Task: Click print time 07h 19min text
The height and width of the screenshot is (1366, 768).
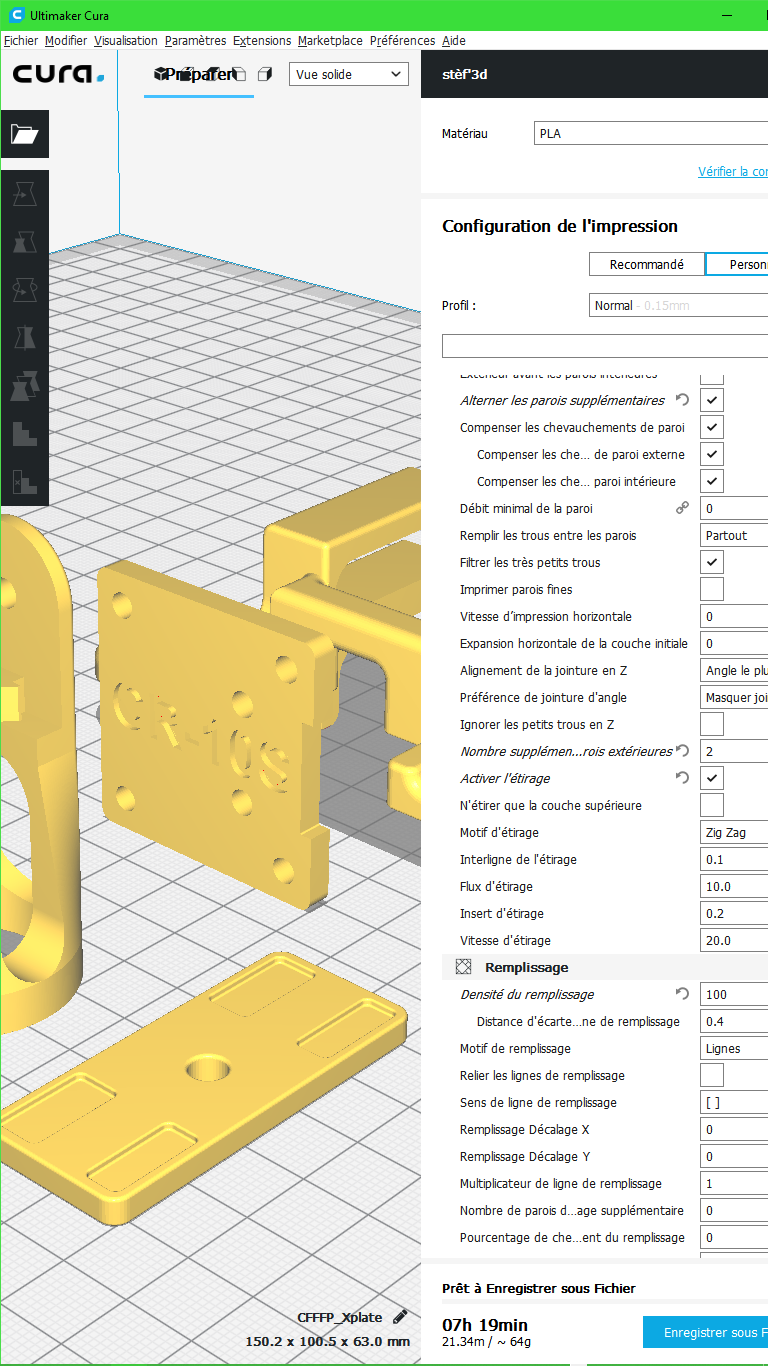Action: point(485,1325)
